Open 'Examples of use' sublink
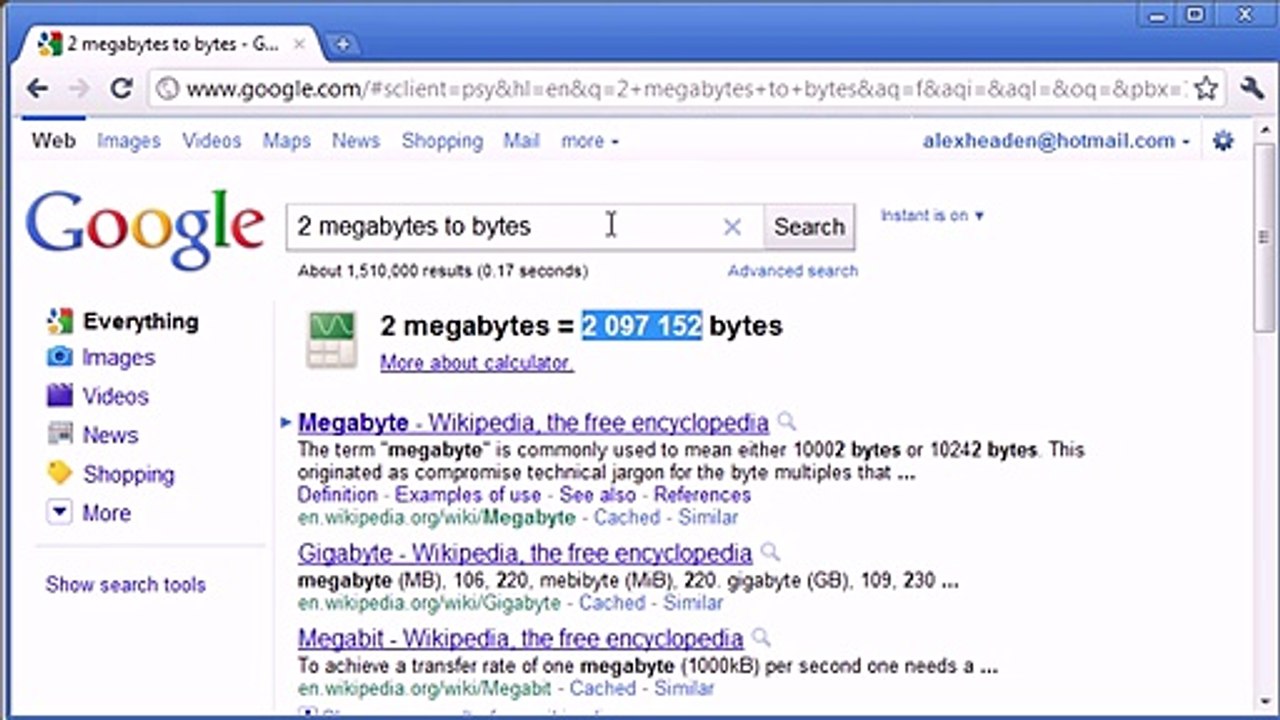The height and width of the screenshot is (720, 1280). 468,495
